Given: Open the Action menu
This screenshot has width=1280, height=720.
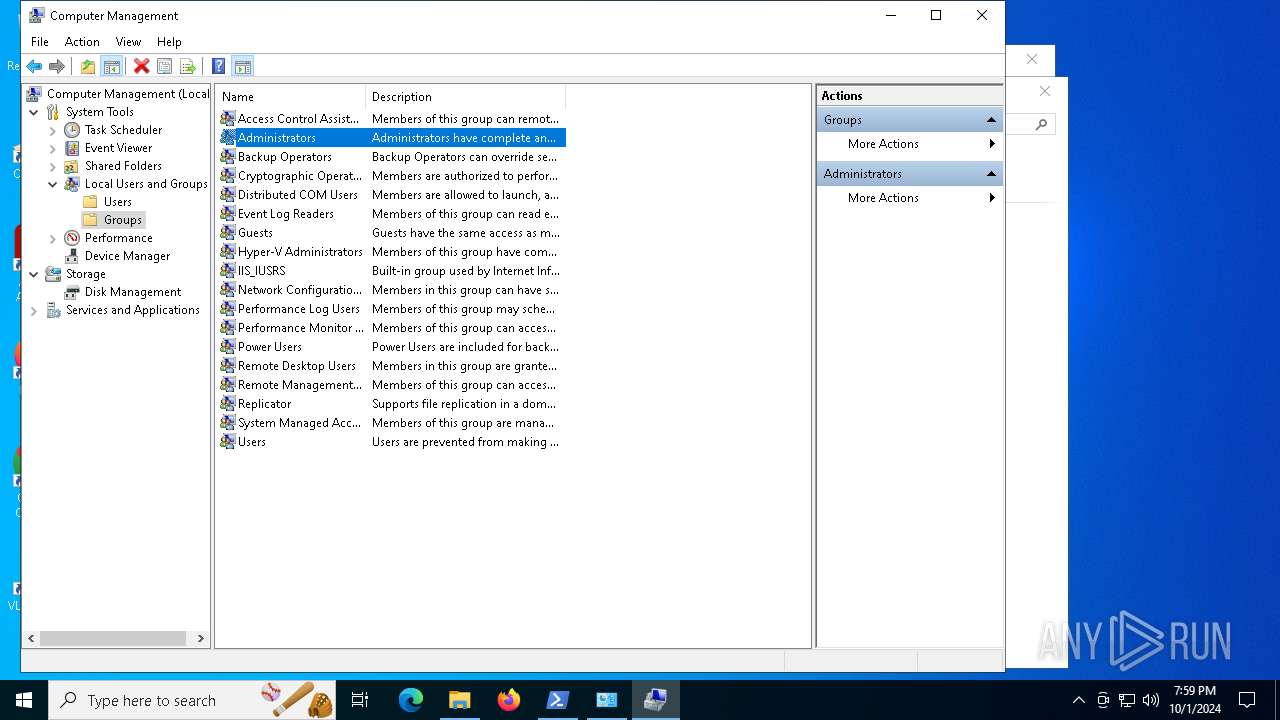Looking at the screenshot, I should point(82,42).
